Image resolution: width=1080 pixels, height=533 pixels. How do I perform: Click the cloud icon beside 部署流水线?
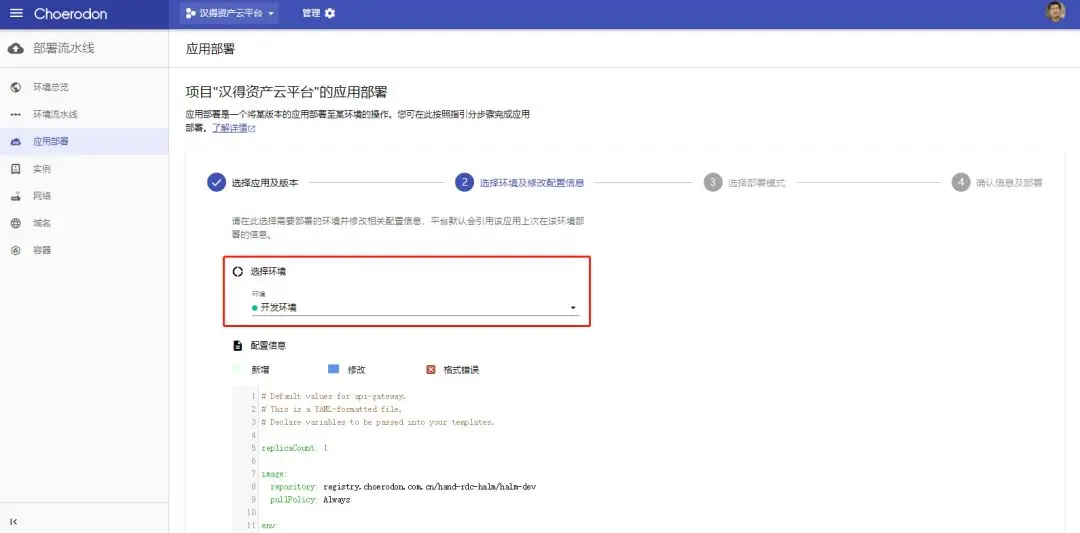(15, 48)
